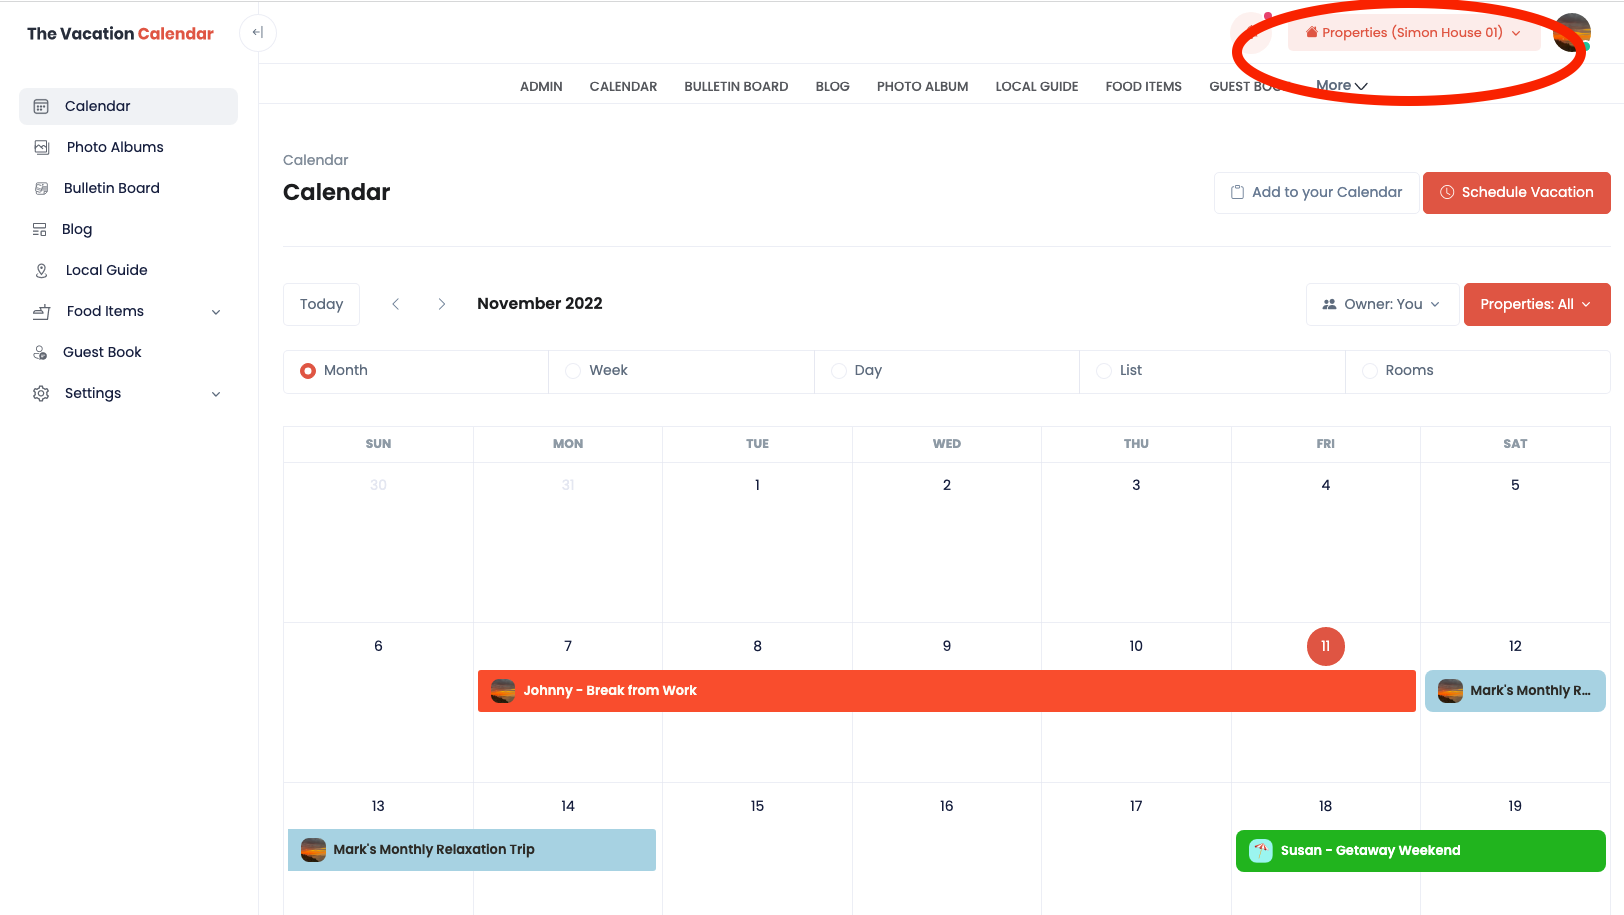
Task: Click the Local Guide pin icon
Action: pos(42,270)
